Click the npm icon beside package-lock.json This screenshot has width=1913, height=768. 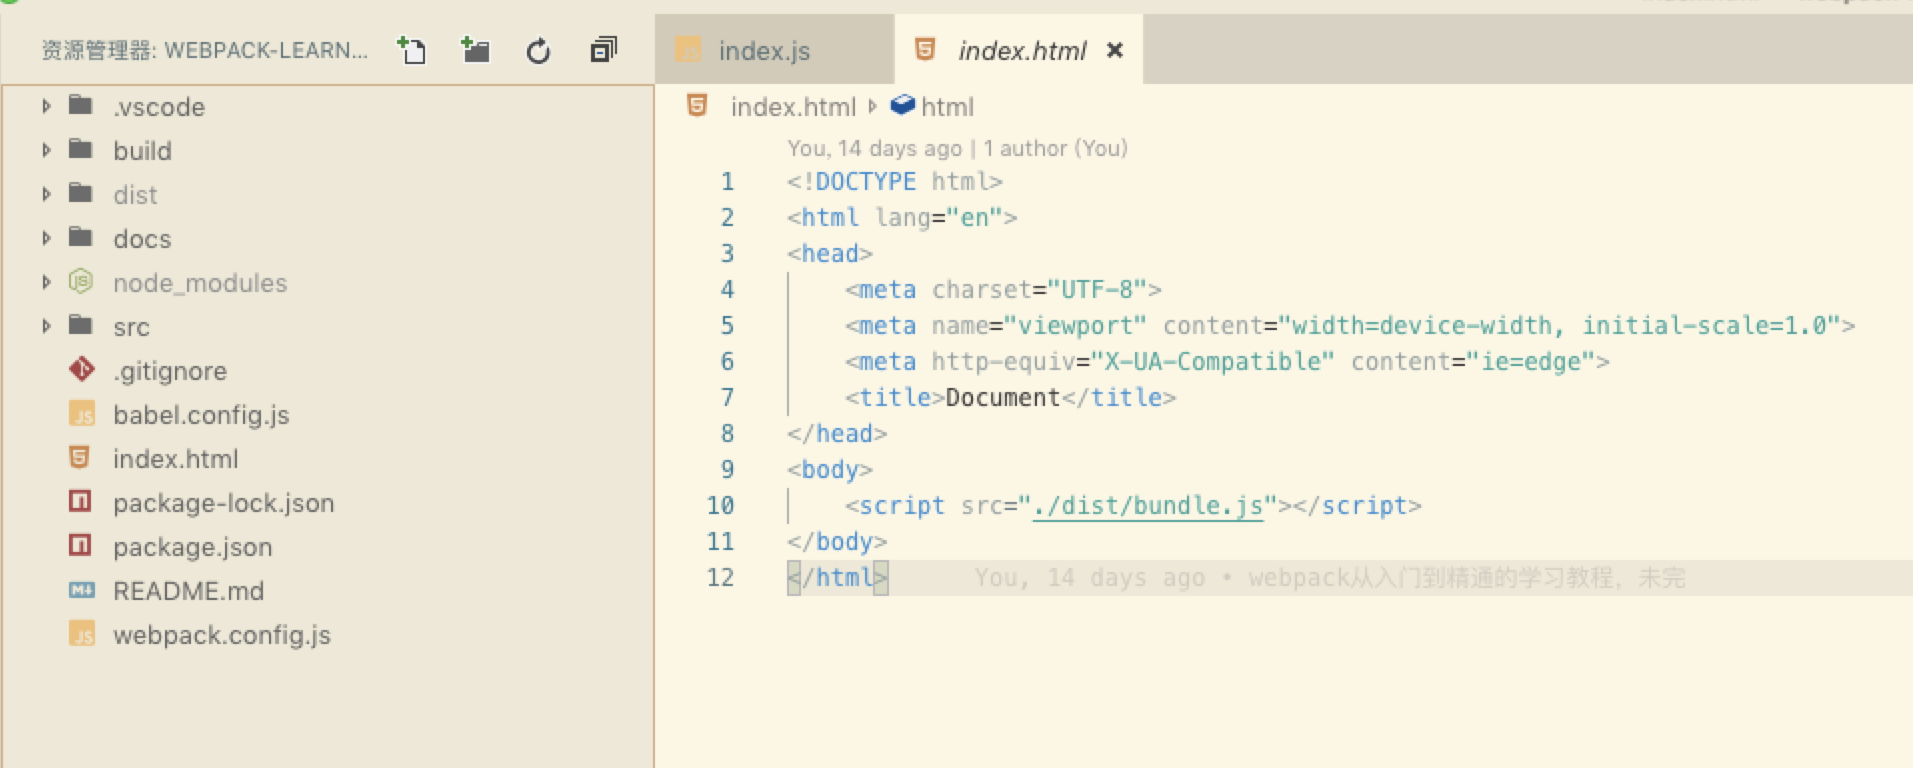(x=80, y=501)
